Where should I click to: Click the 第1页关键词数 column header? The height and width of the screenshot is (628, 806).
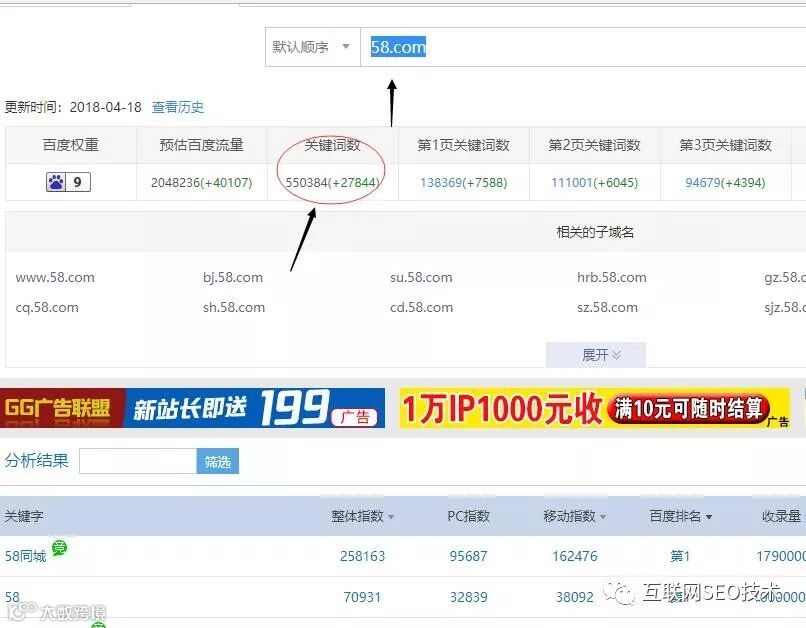point(464,145)
